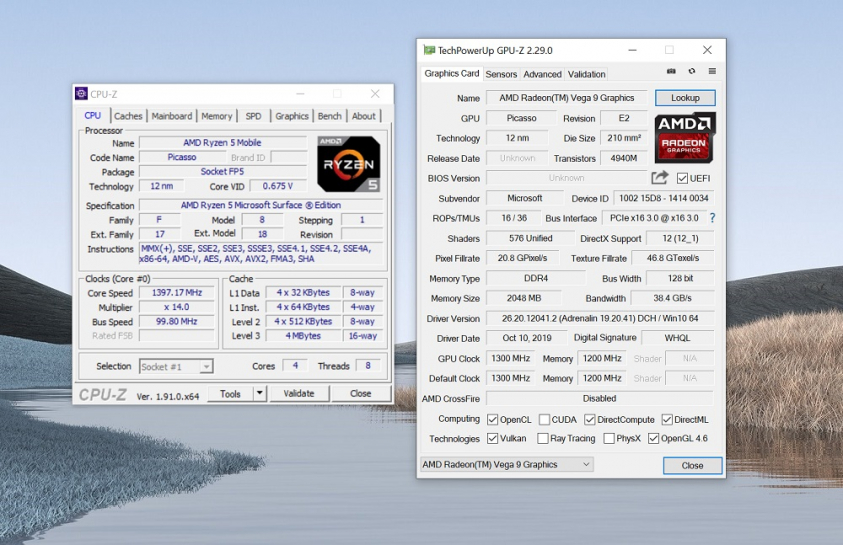Click the Ryzen 5 processor logo
Screen dimensions: 843x545
coord(349,164)
